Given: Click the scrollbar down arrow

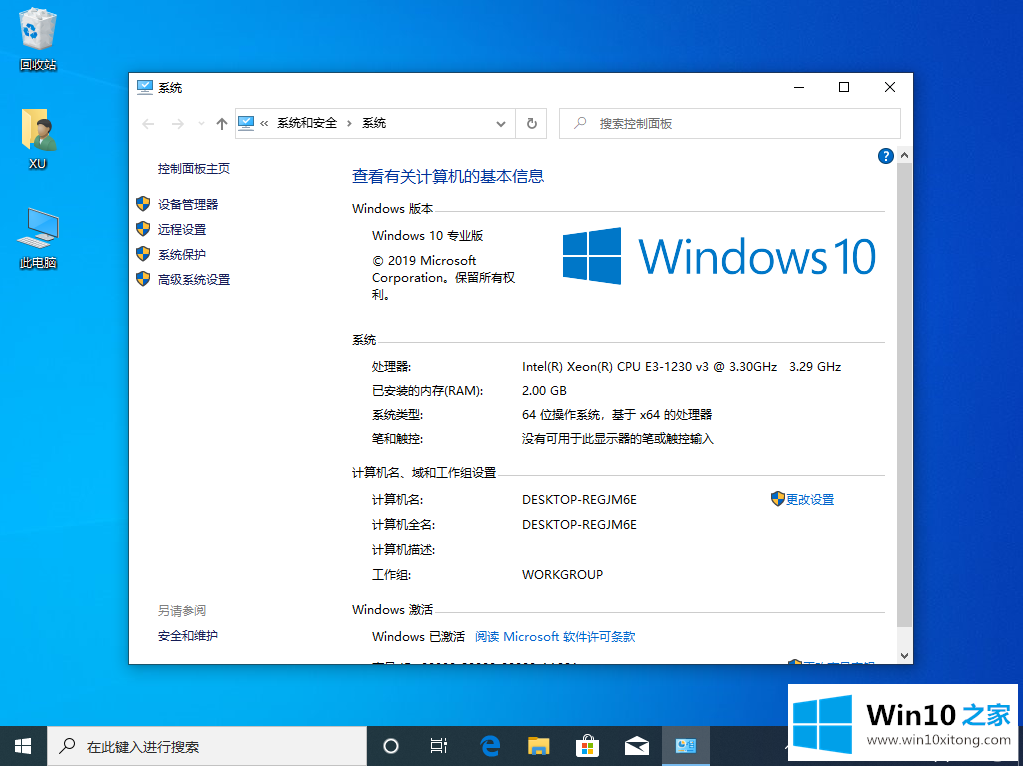Looking at the screenshot, I should coord(904,656).
